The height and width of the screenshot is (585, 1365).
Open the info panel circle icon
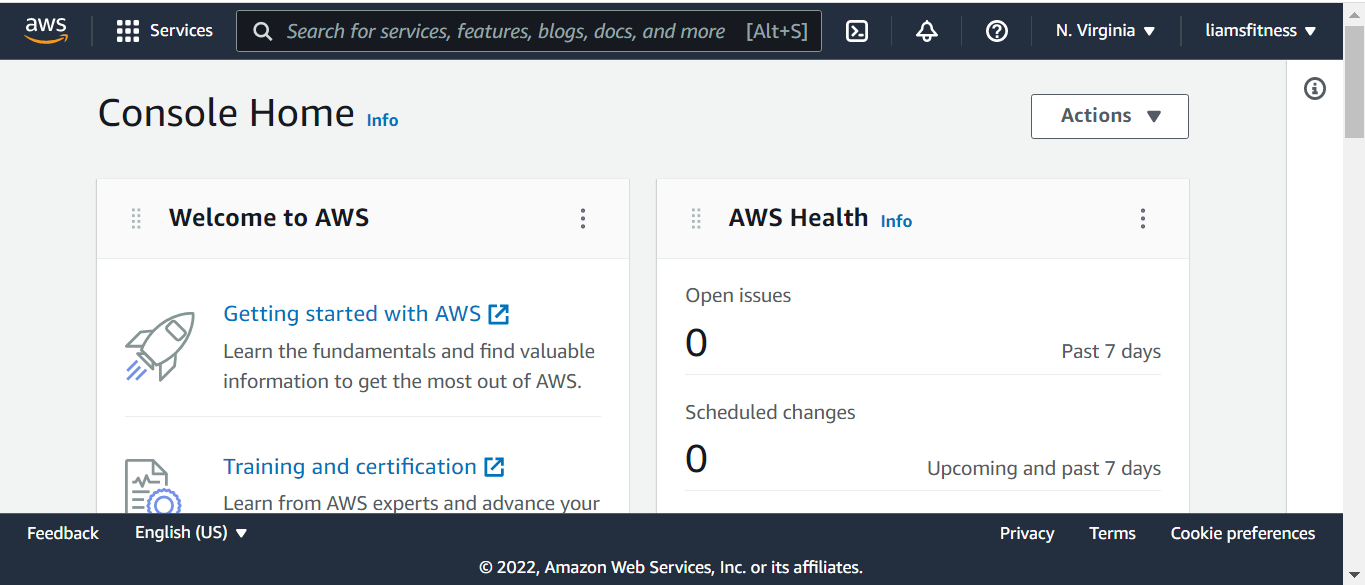pos(1315,89)
